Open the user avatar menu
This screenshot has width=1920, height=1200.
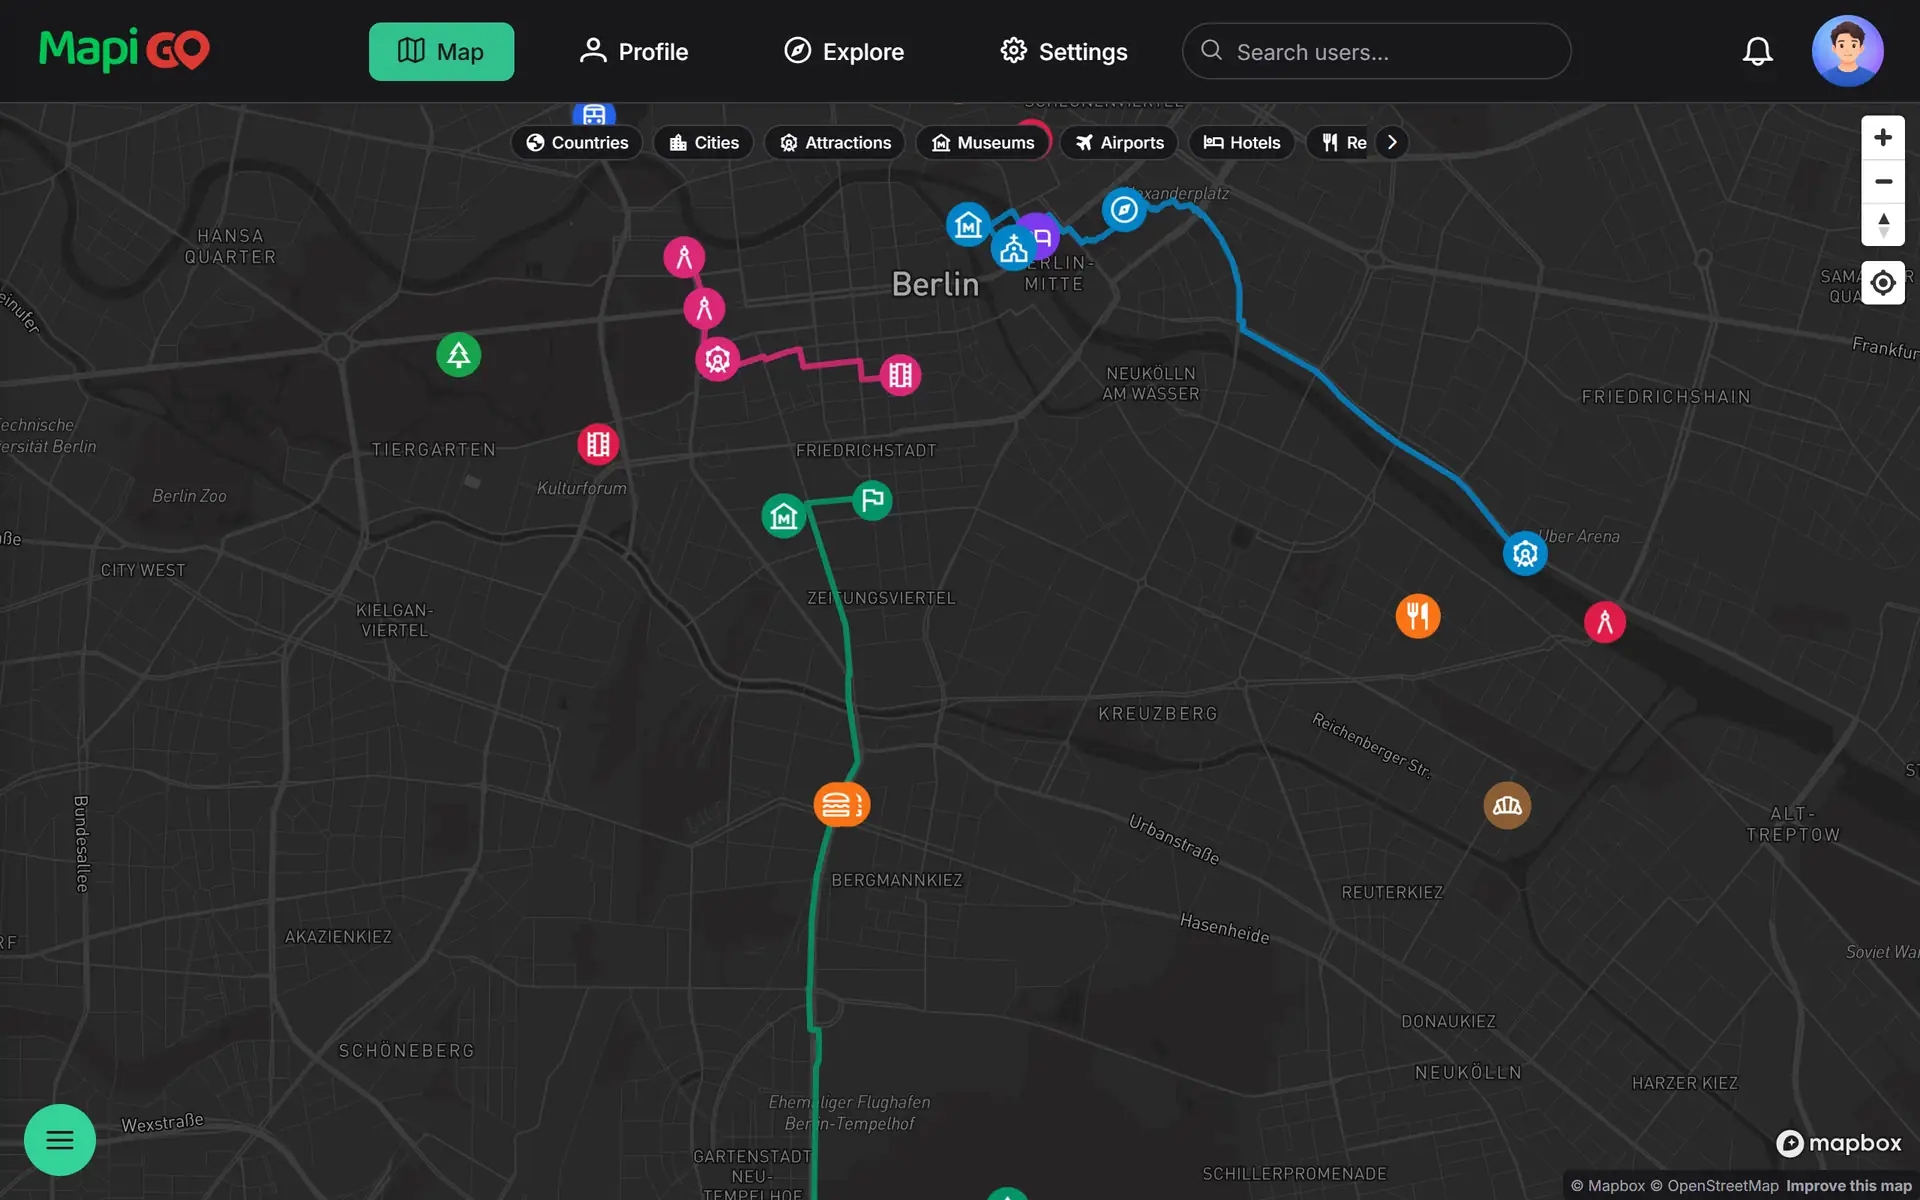point(1847,51)
